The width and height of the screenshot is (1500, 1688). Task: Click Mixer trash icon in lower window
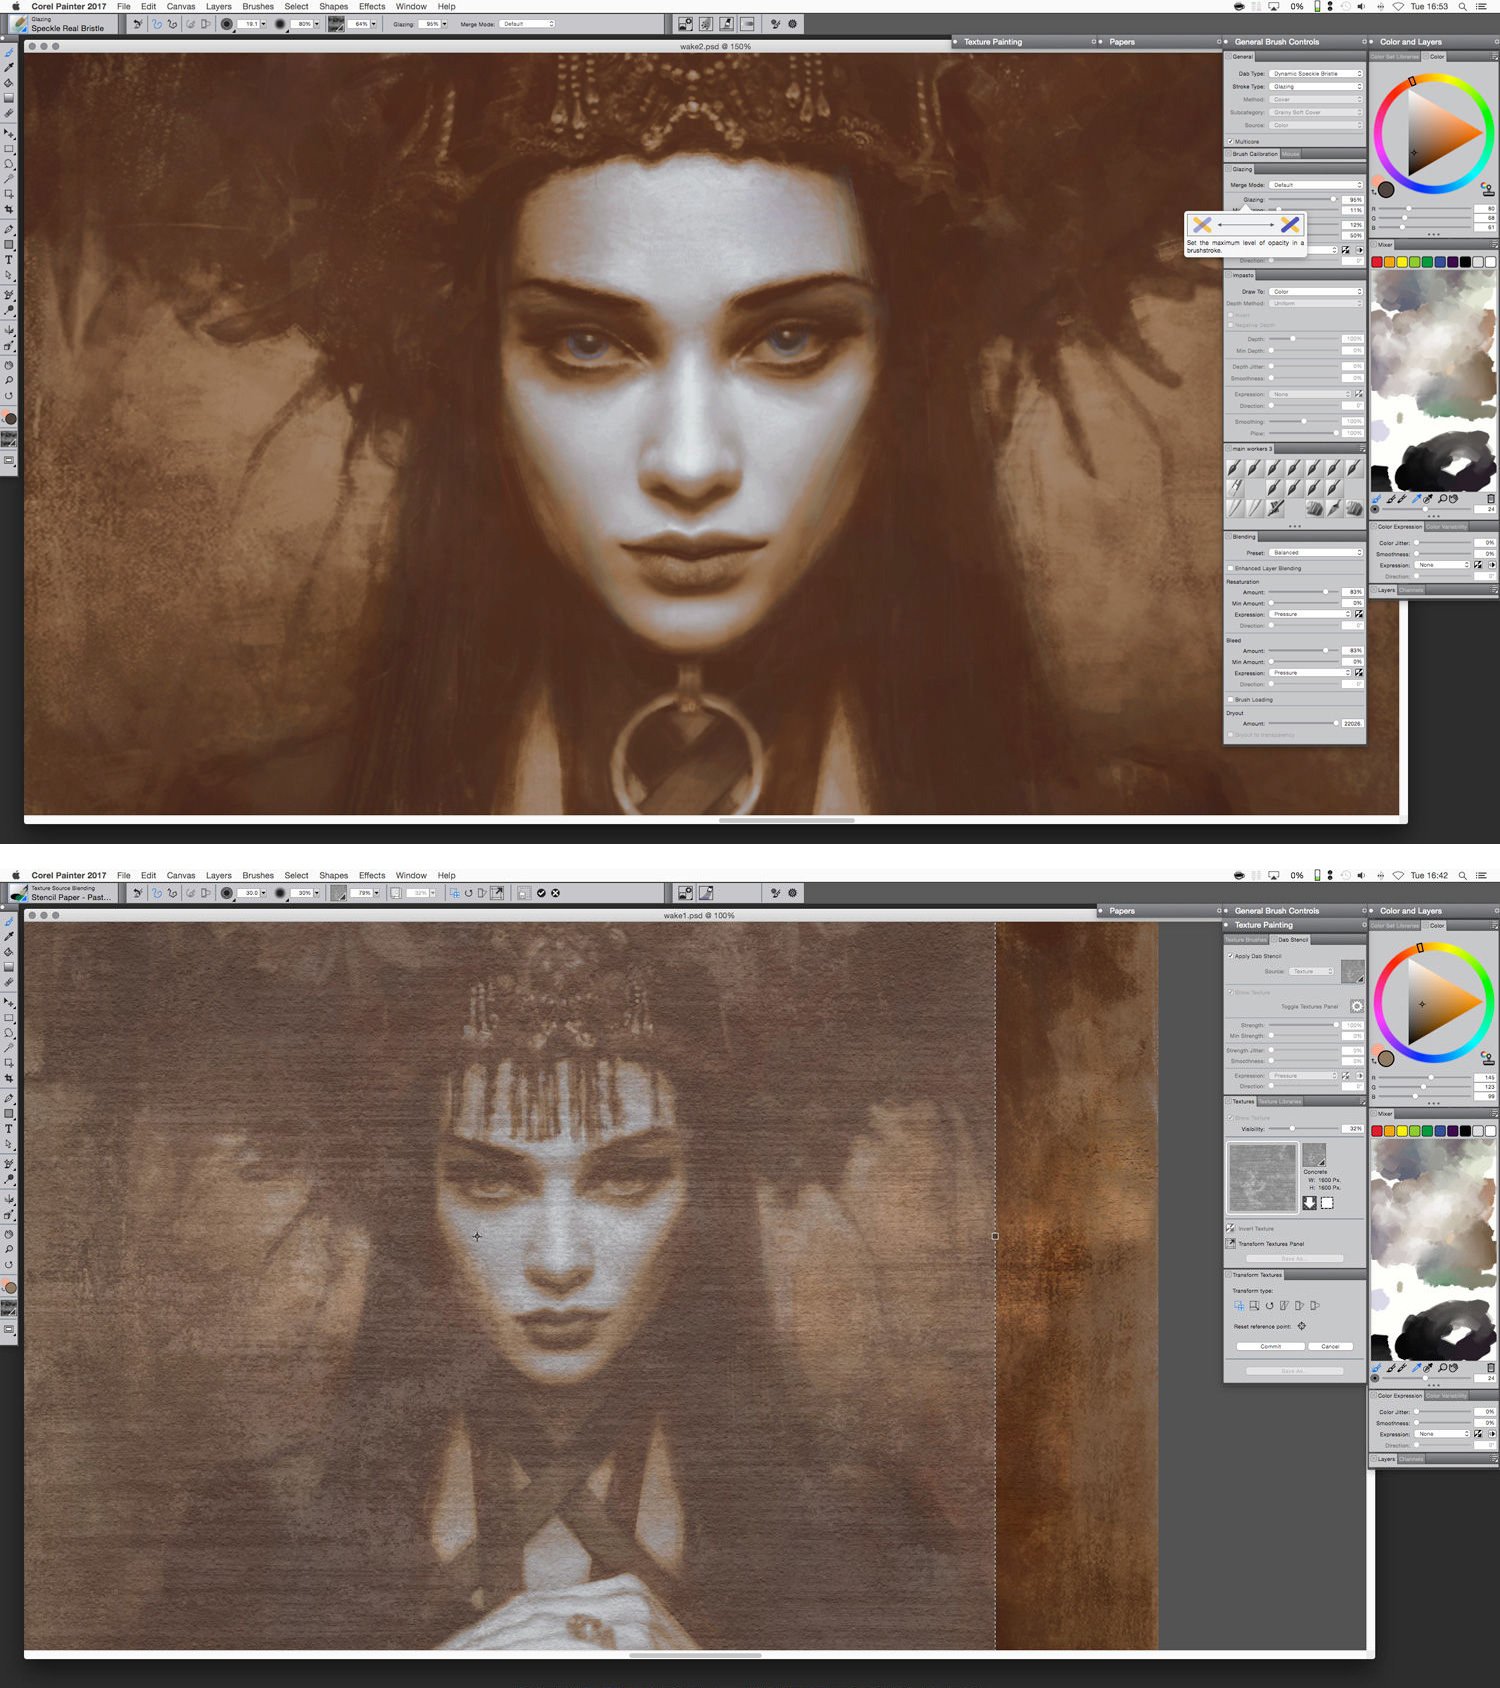coord(1491,1368)
